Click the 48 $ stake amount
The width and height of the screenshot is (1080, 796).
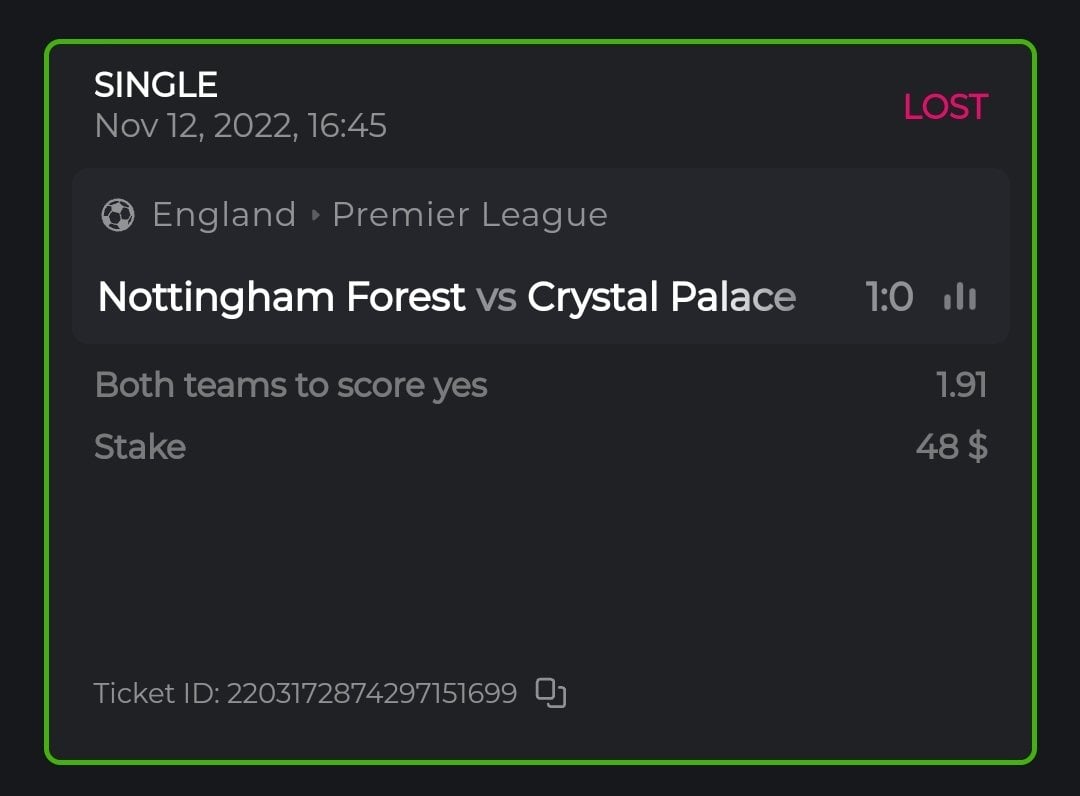point(951,446)
